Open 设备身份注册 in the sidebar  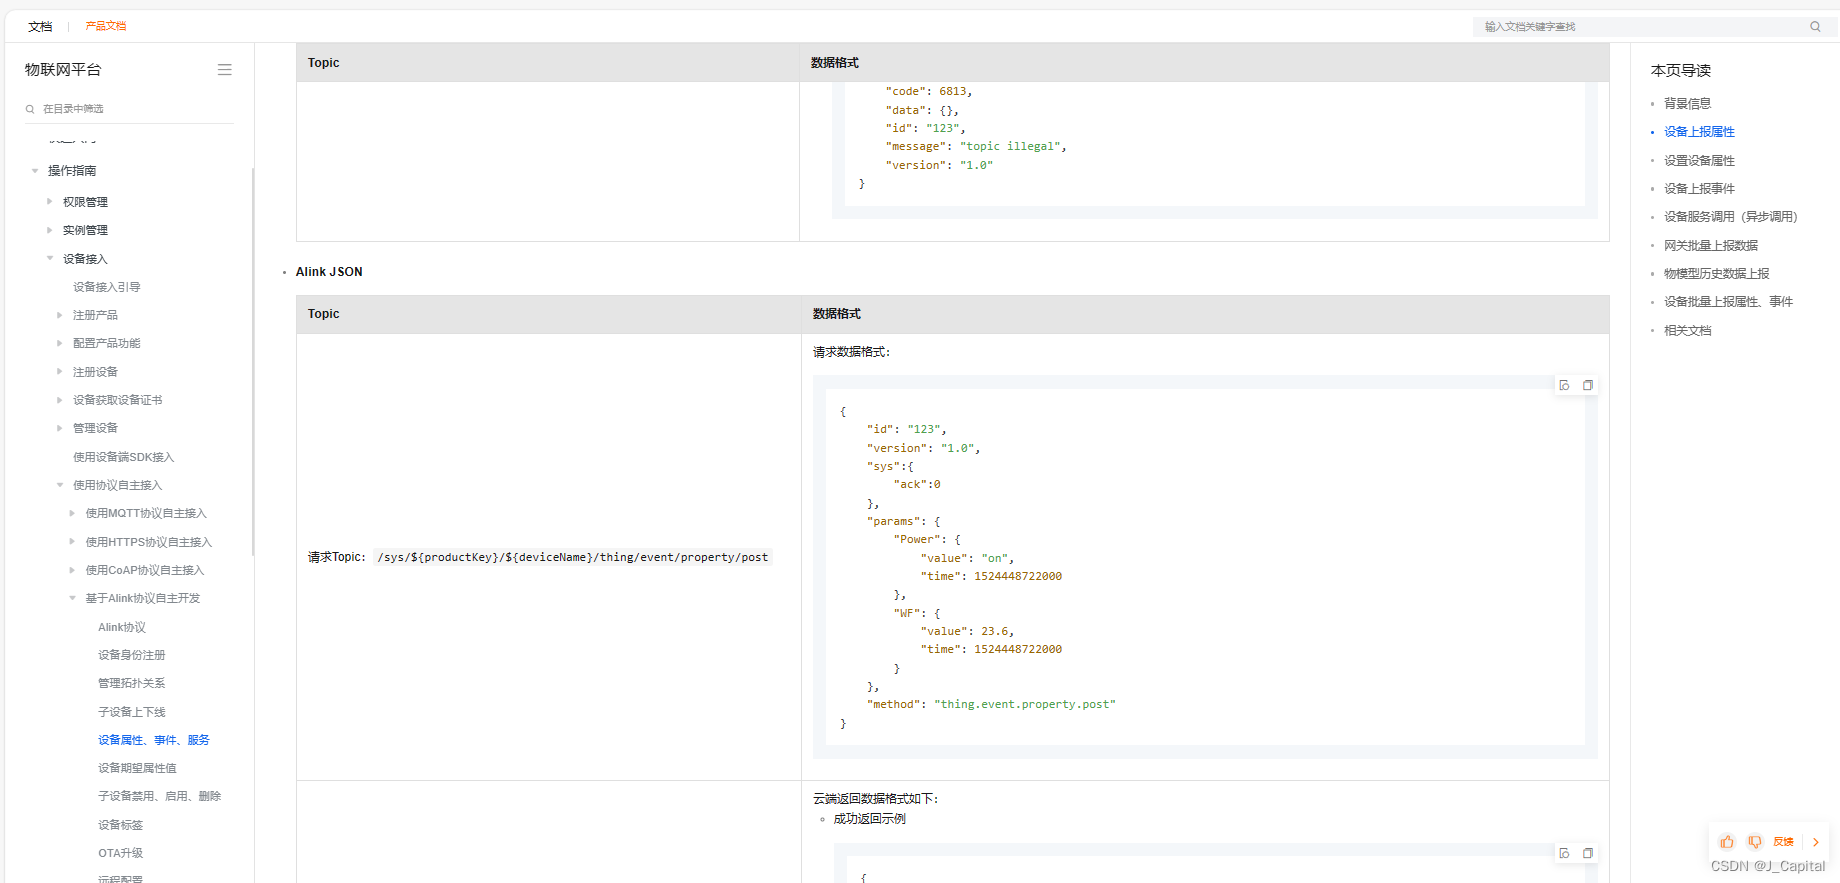coord(132,655)
